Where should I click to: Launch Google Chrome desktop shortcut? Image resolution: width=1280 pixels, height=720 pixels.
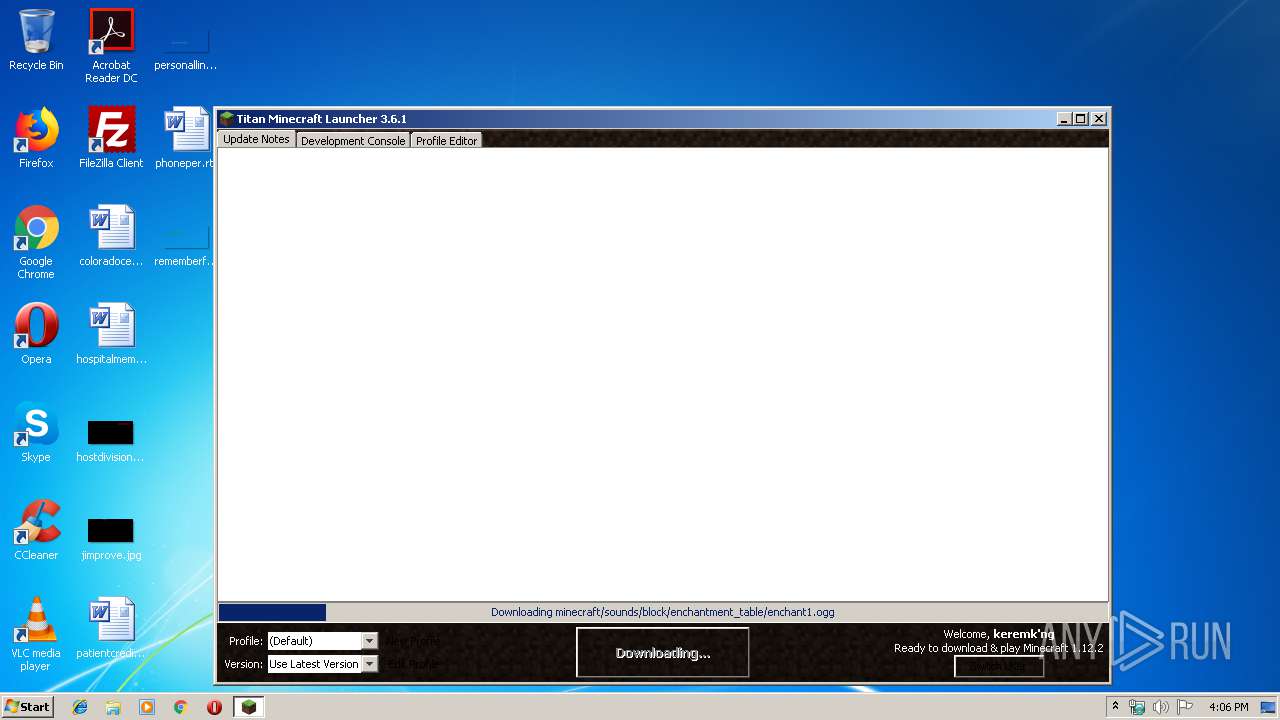click(36, 242)
